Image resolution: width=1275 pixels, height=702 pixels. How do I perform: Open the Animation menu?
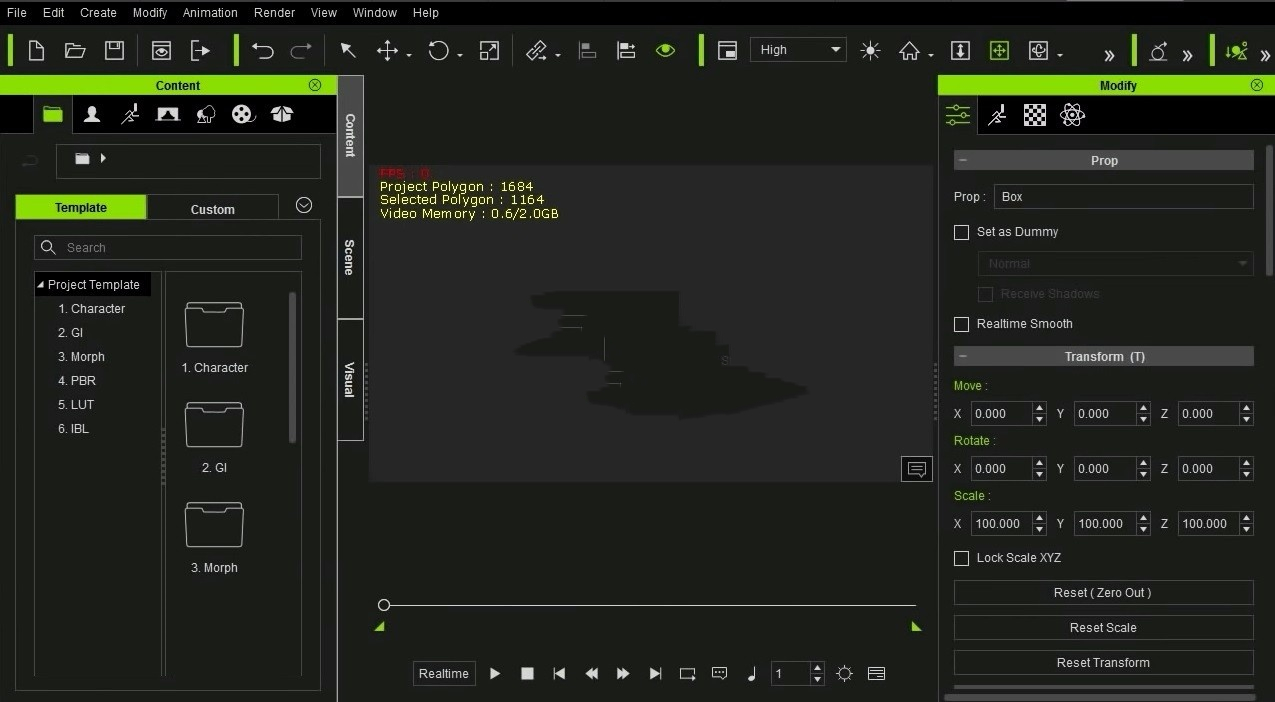(x=209, y=12)
